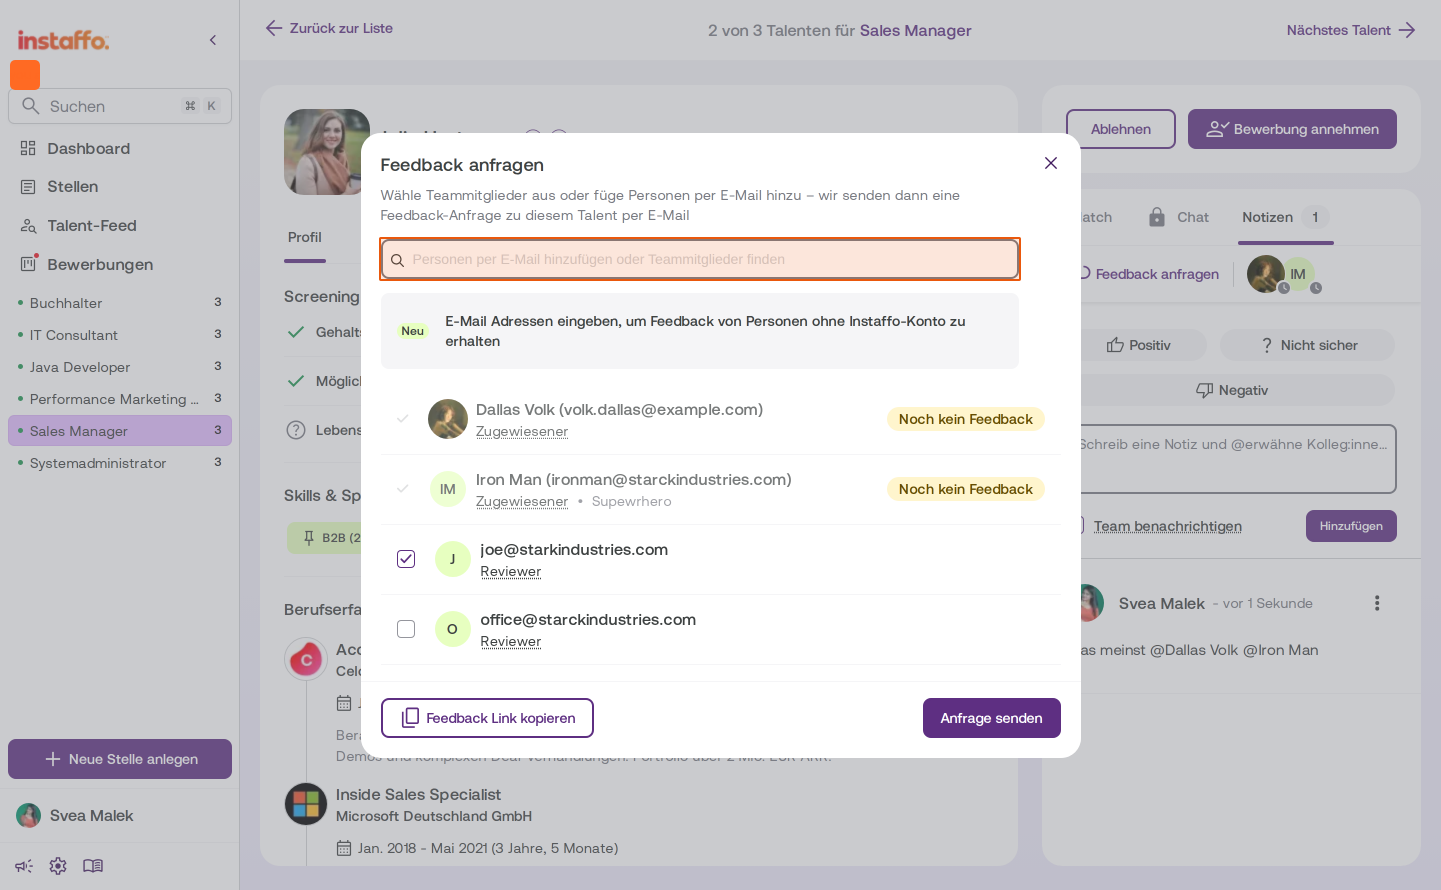
Task: Open the three-dot menu on Svea Malek's note
Action: 1377,603
